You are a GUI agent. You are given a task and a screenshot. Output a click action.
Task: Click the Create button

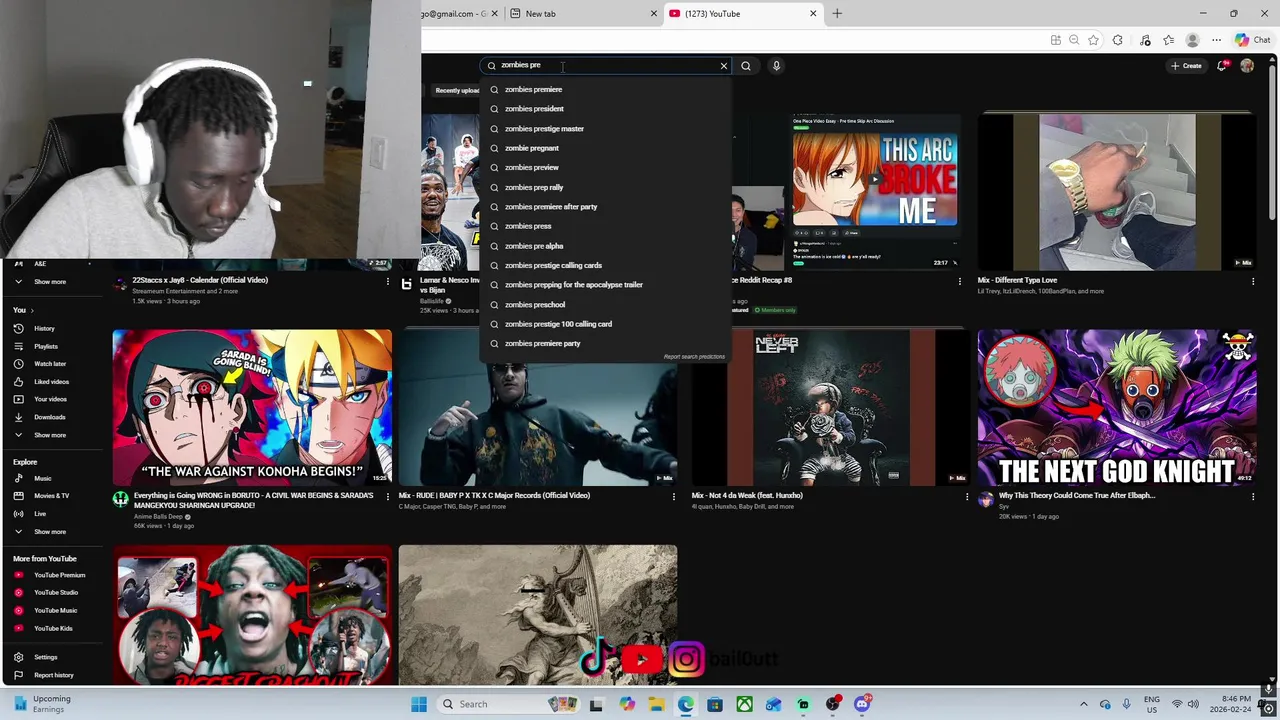(x=1186, y=66)
